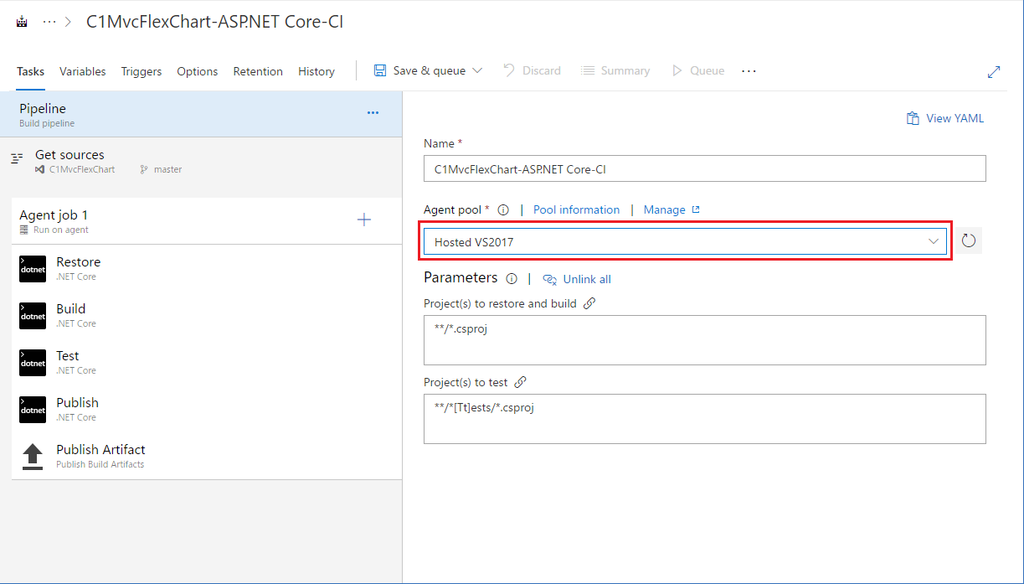Open the View YAML link
Screen dimensions: 1024x584
click(954, 118)
